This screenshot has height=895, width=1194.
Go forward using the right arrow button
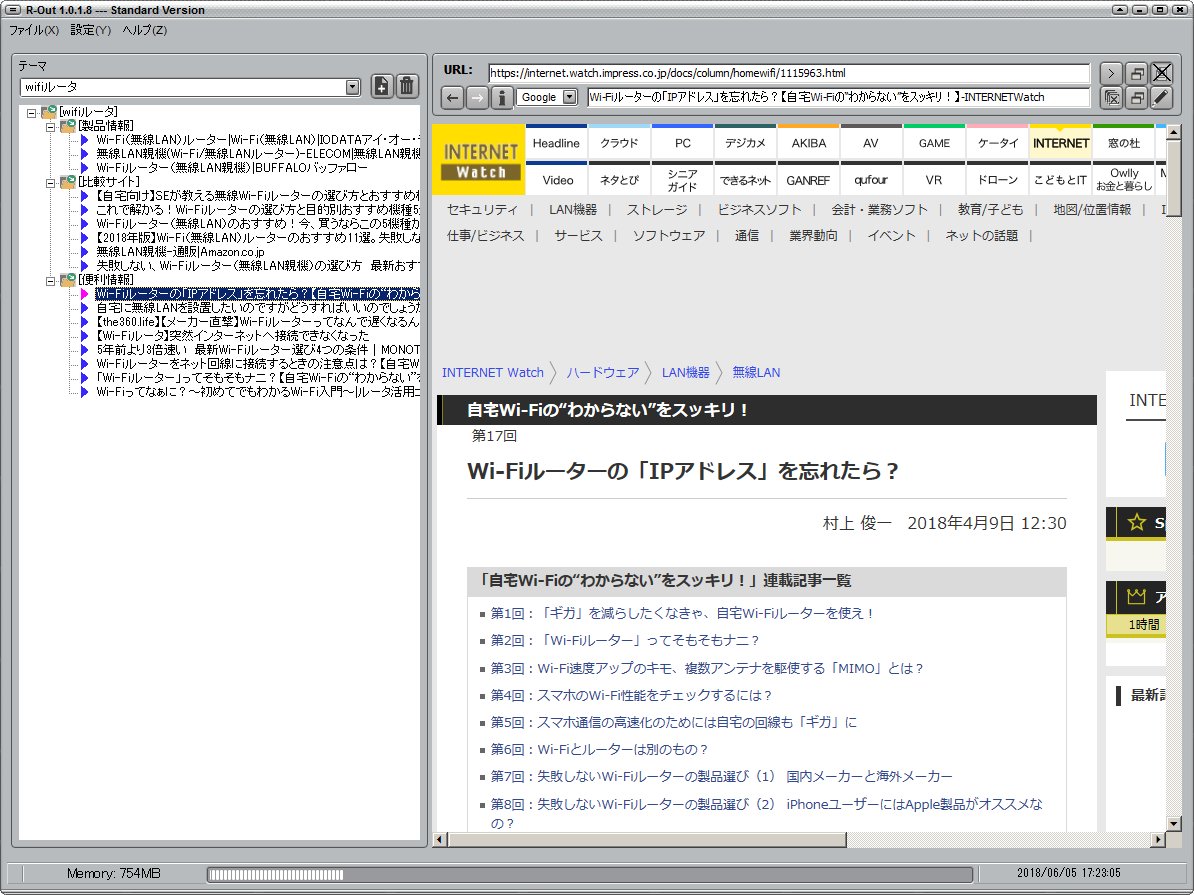click(477, 97)
